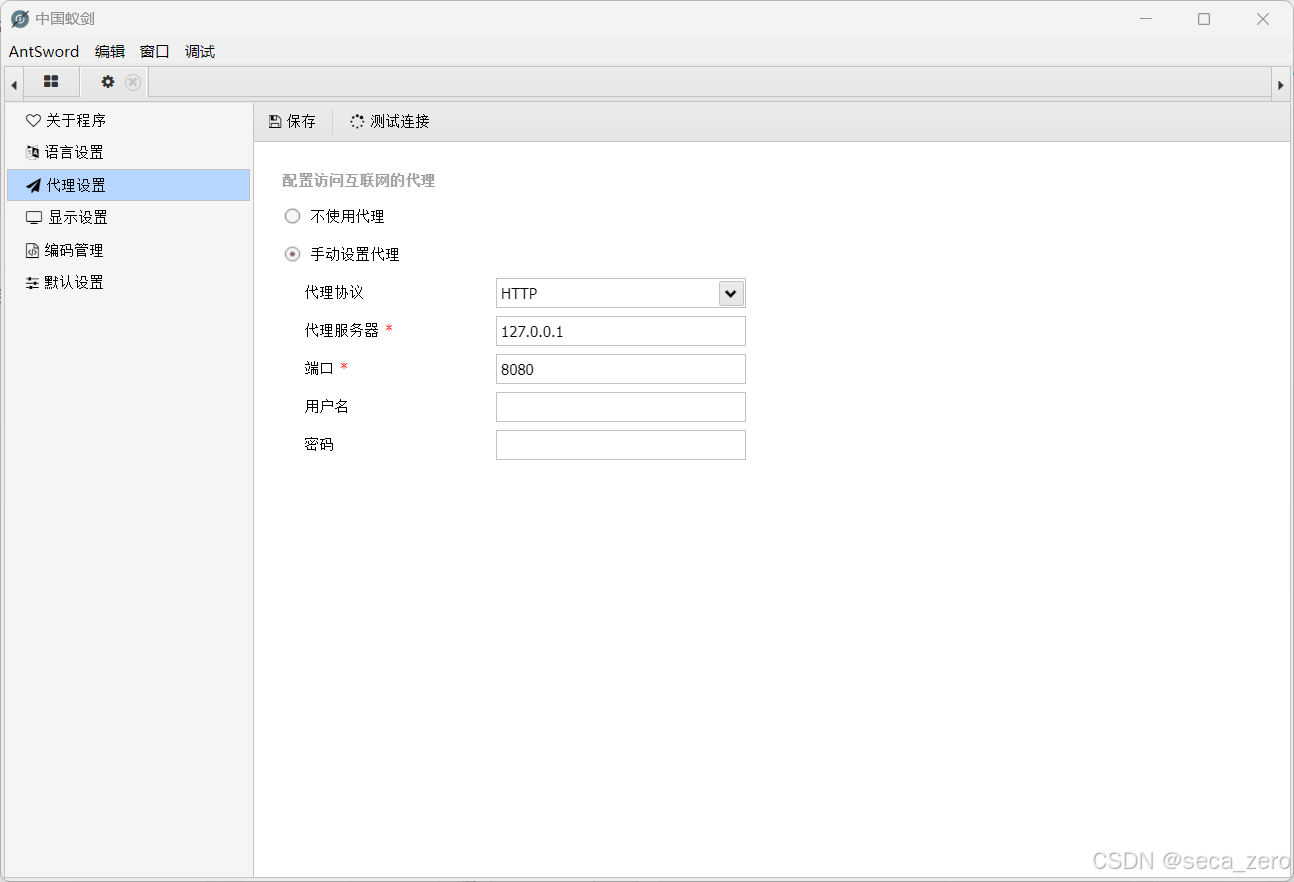Focus the proxy server 127.0.0.1 field
Viewport: 1294px width, 882px height.
pyautogui.click(x=621, y=331)
